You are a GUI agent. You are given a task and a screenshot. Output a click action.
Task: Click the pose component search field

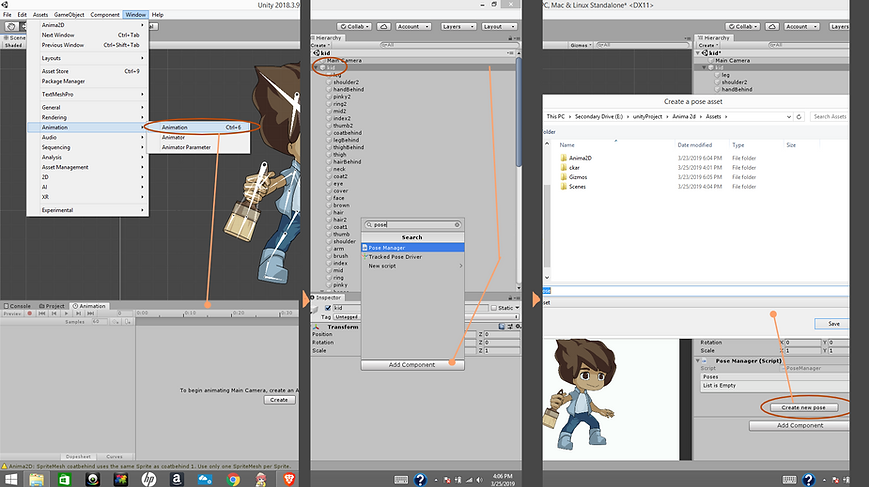click(x=413, y=224)
